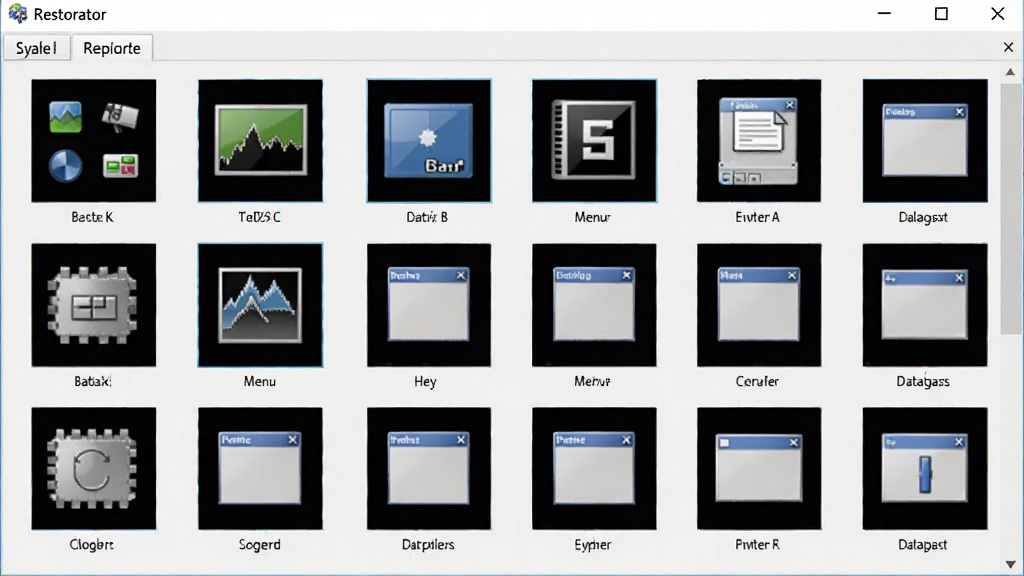Select the dialog icon labeled Datagass
The image size is (1024, 576).
point(925,305)
